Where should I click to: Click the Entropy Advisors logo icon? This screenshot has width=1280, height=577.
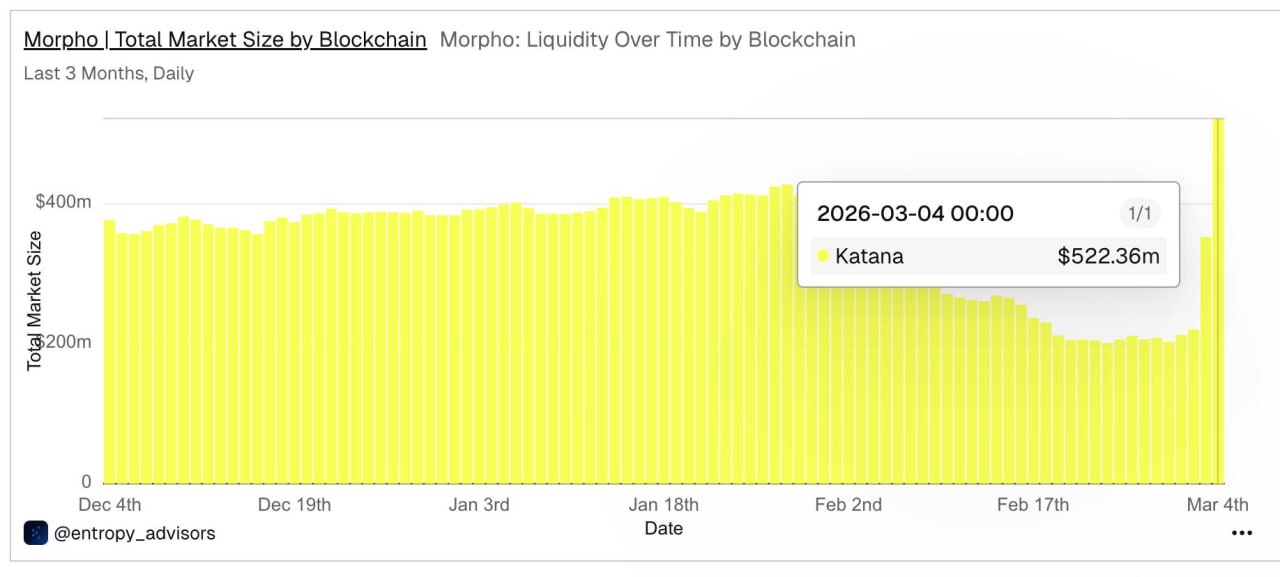pyautogui.click(x=36, y=533)
